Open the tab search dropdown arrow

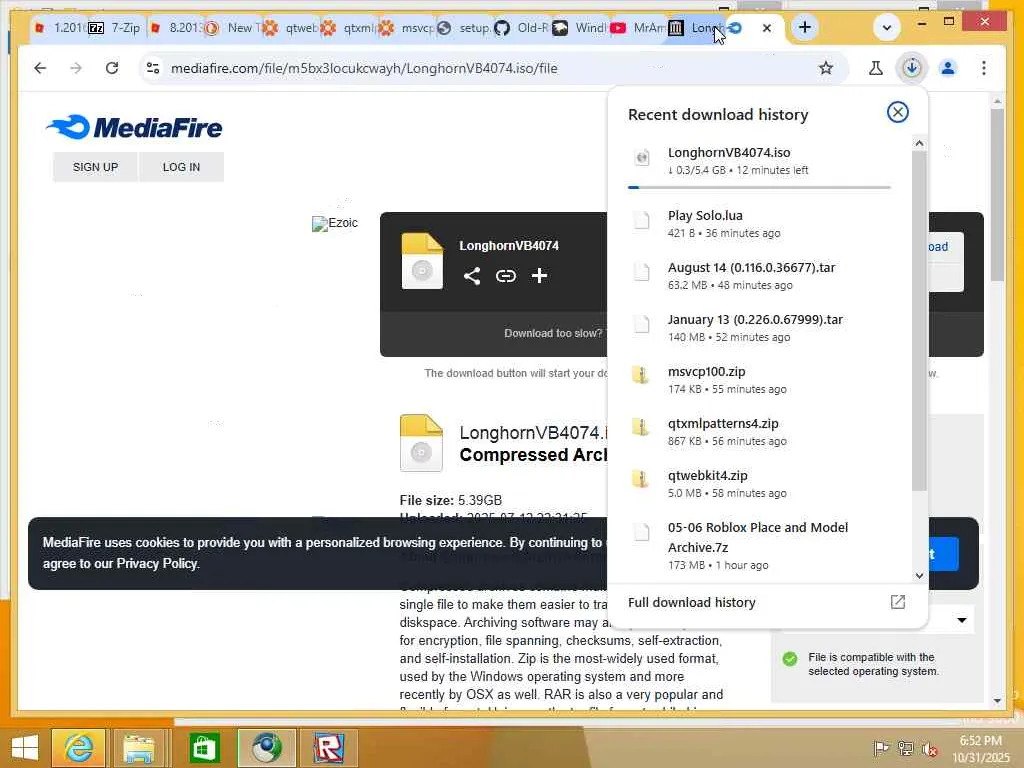click(886, 27)
